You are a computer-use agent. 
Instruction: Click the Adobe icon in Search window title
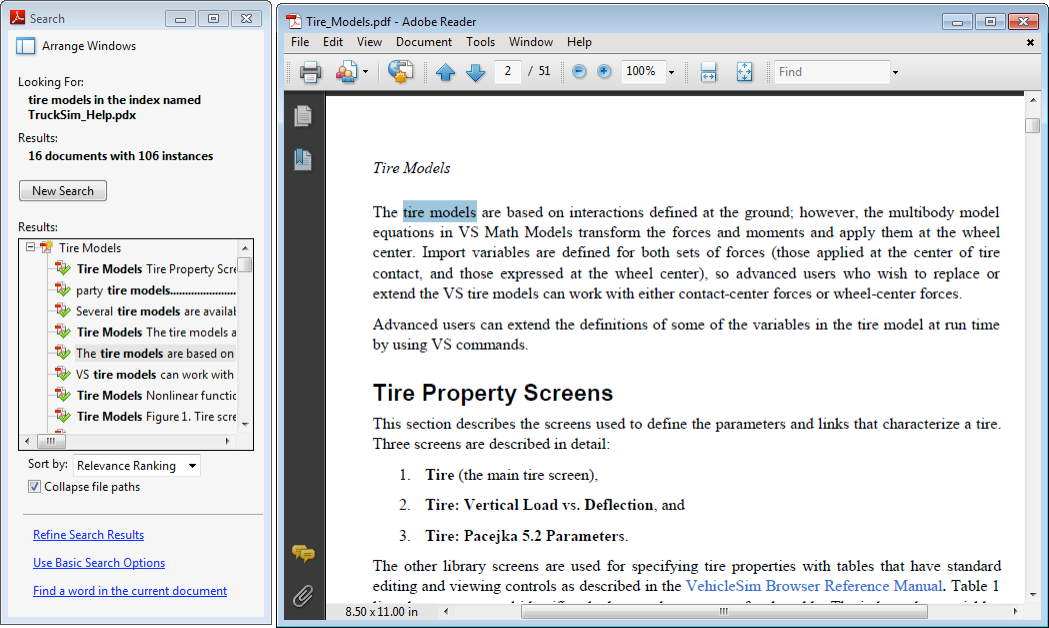pos(17,18)
